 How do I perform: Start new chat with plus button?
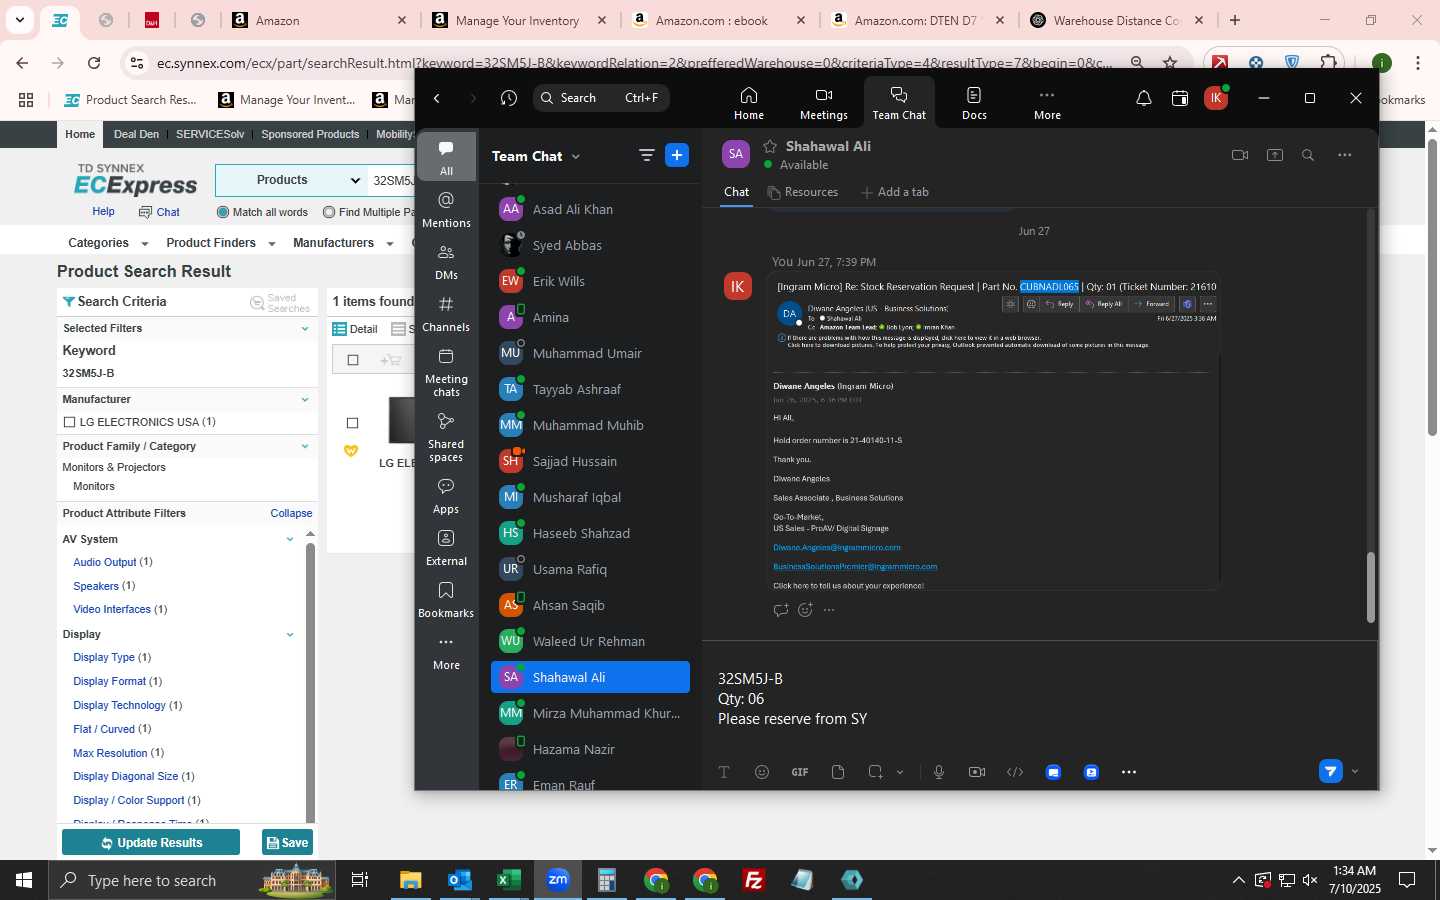click(677, 155)
